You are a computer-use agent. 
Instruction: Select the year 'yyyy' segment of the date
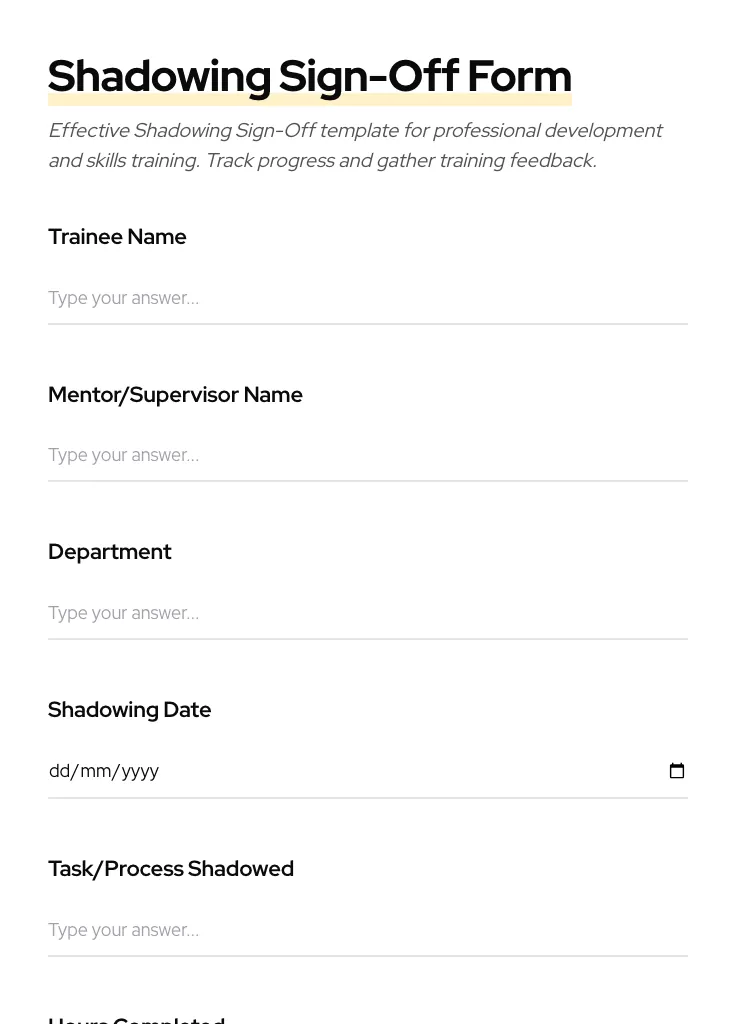pos(140,771)
